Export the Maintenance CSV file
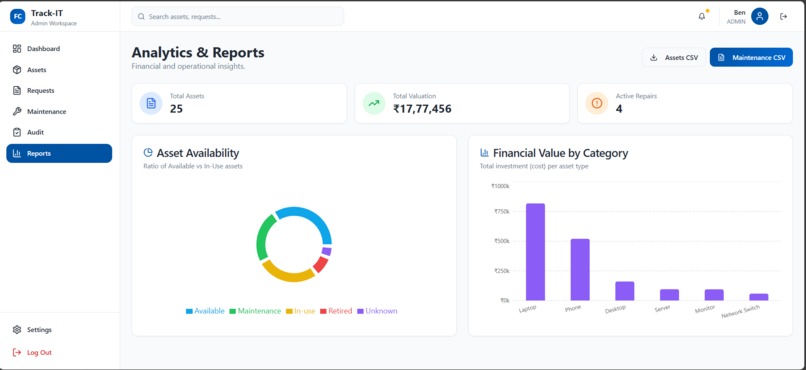Screen dimensions: 806x370 tap(751, 58)
